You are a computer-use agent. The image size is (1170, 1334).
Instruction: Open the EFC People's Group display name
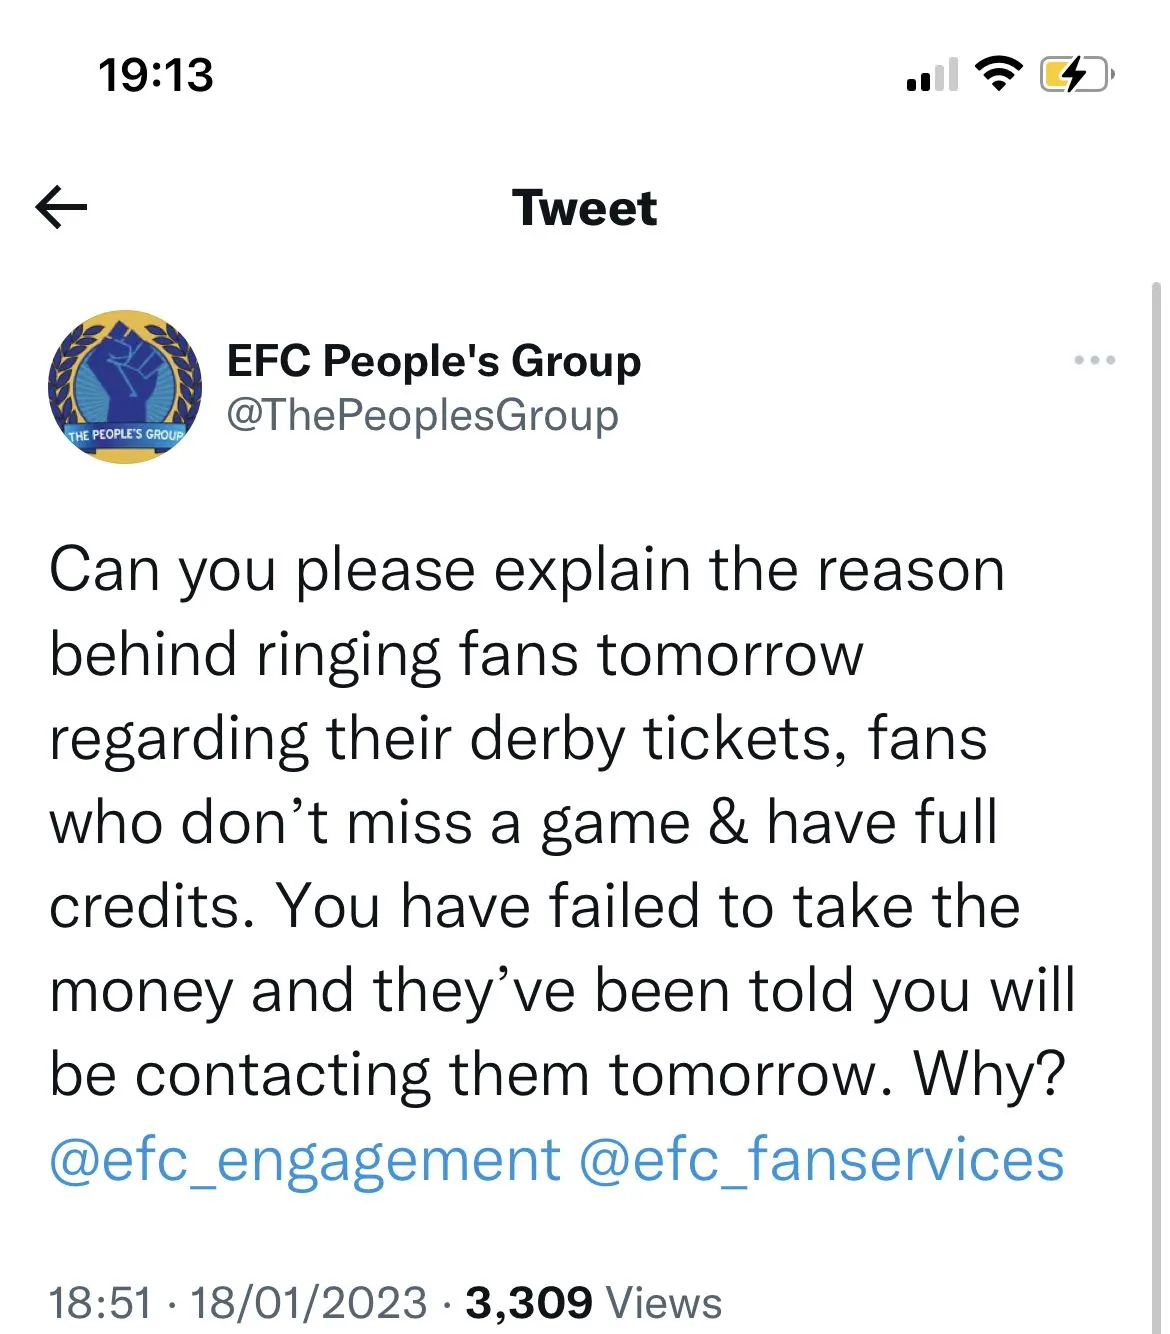[x=433, y=361]
